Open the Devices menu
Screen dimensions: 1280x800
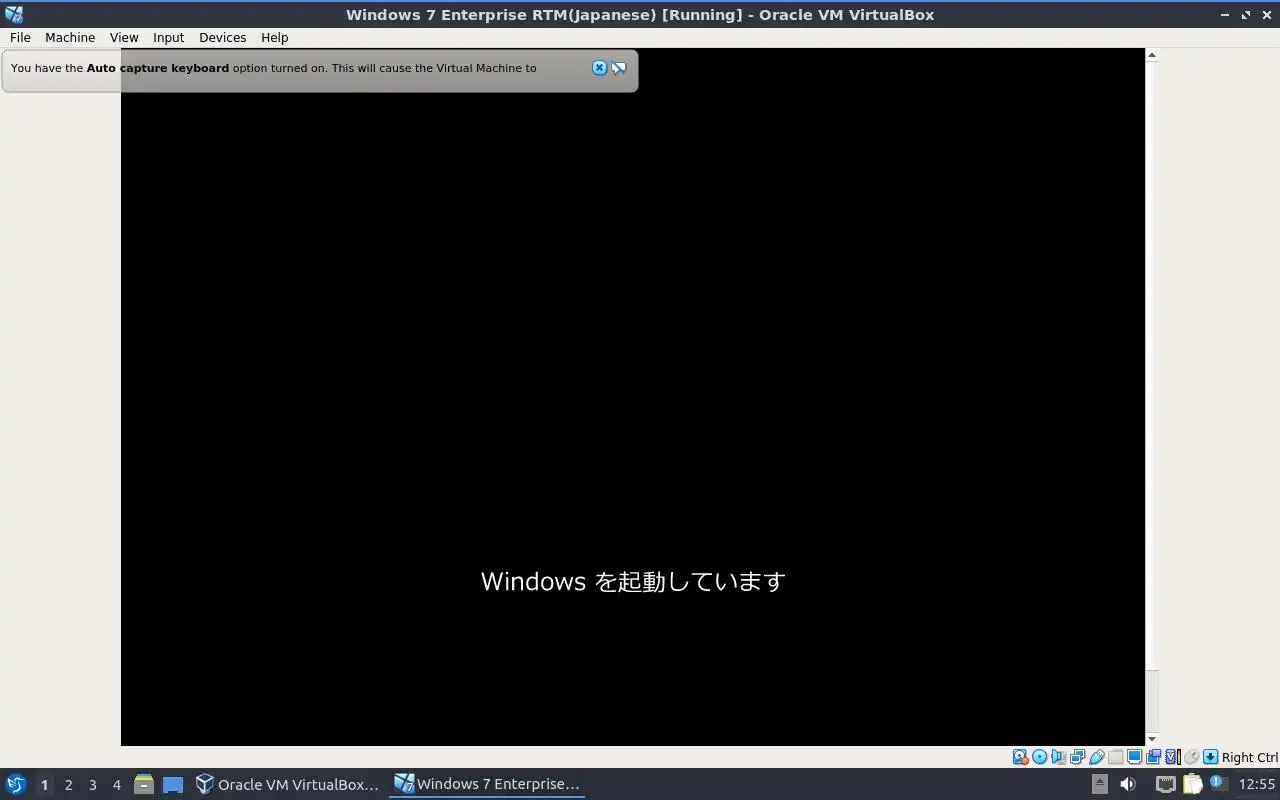pyautogui.click(x=222, y=37)
